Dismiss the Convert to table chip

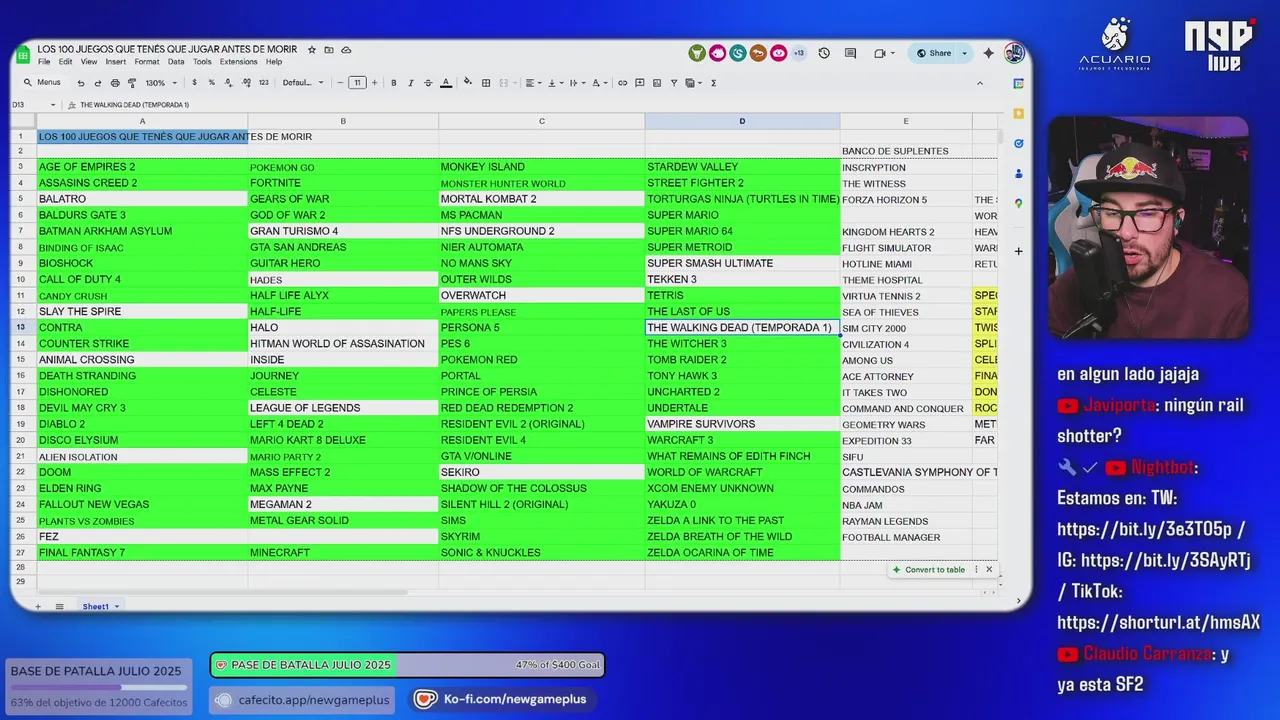click(x=989, y=570)
